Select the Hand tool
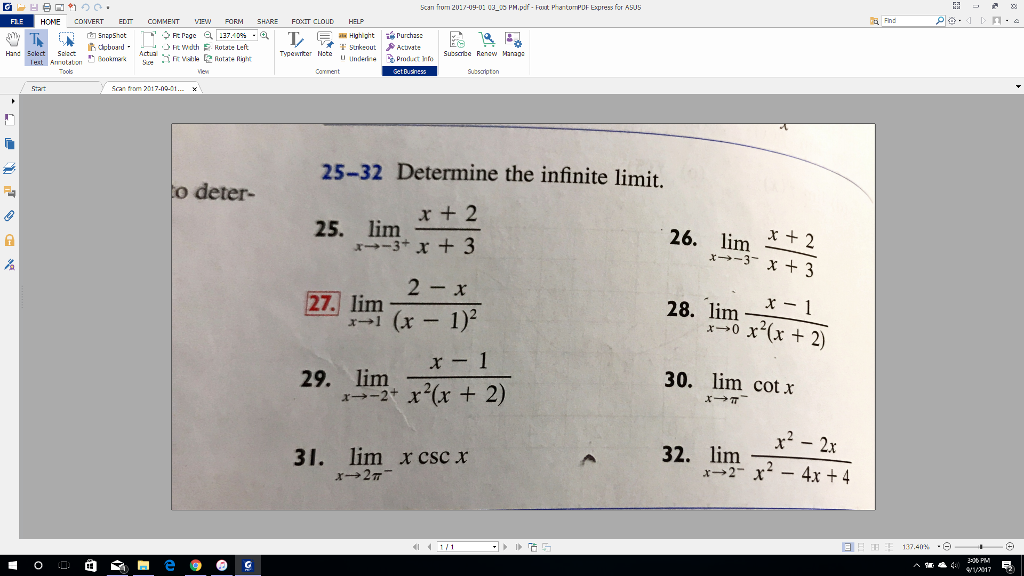Viewport: 1024px width, 576px height. coord(13,45)
